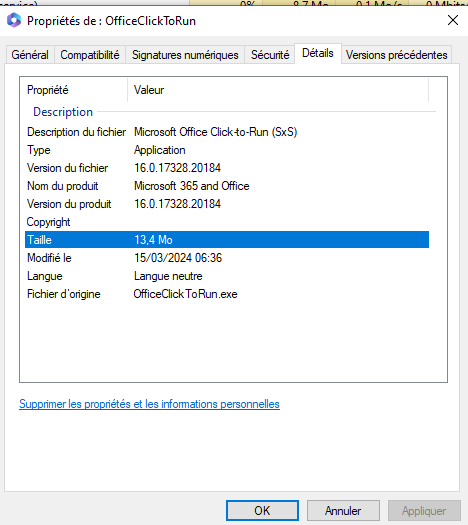Select the Langue property label
This screenshot has height=525, width=468.
45,276
